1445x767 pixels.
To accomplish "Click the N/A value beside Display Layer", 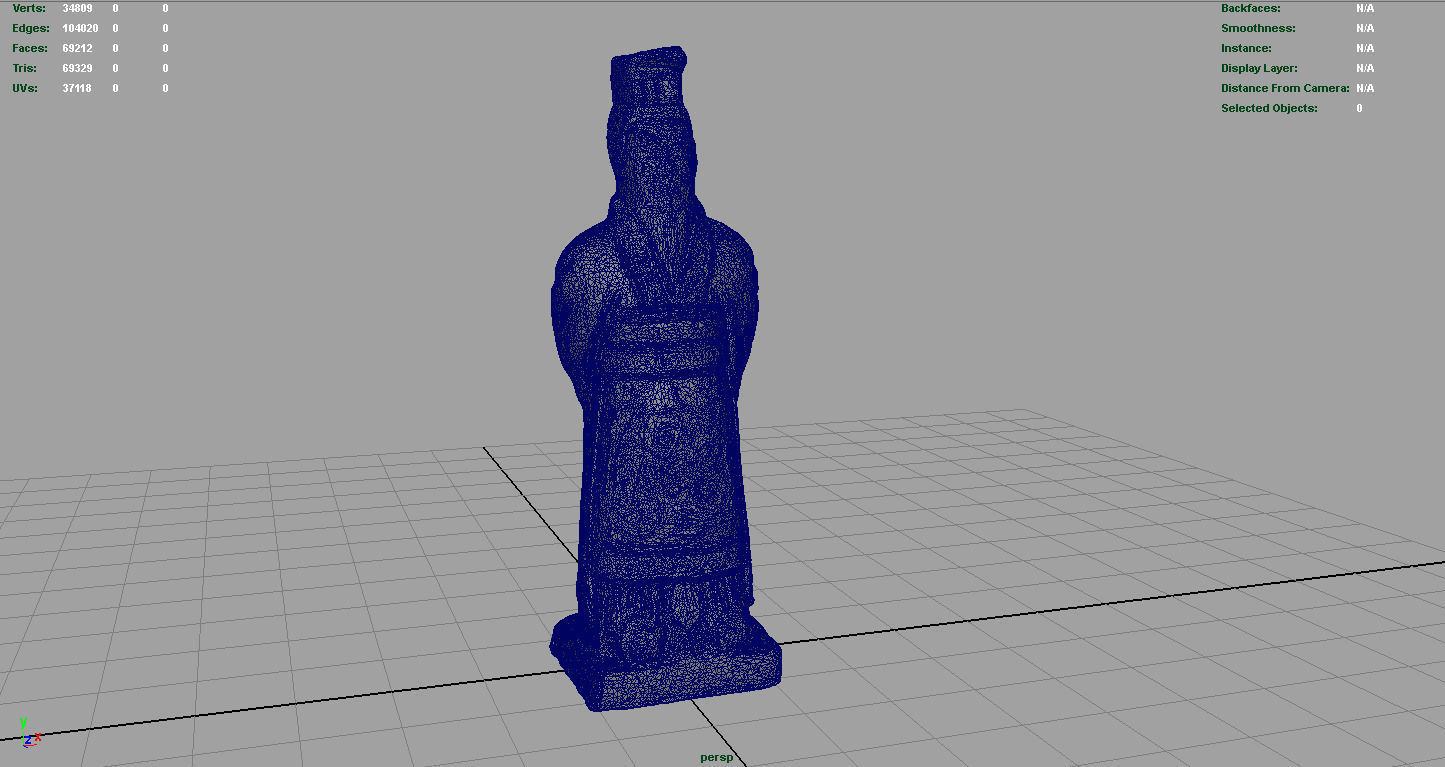I will (1365, 68).
